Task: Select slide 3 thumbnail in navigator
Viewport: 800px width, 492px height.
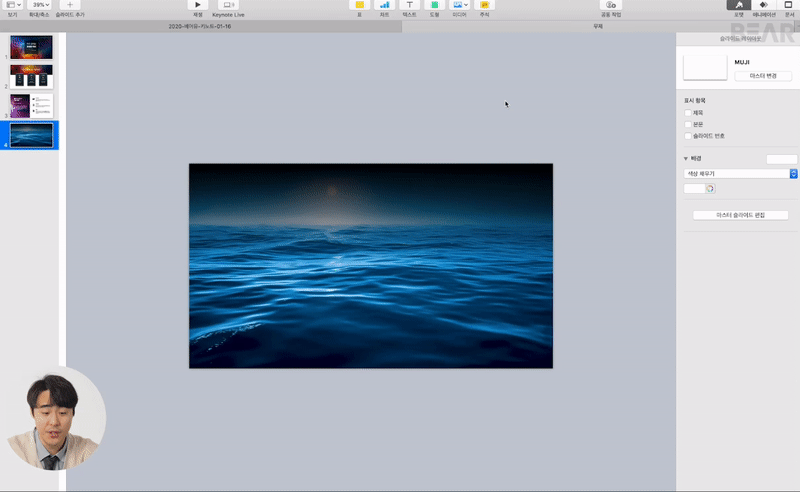Action: tap(31, 106)
